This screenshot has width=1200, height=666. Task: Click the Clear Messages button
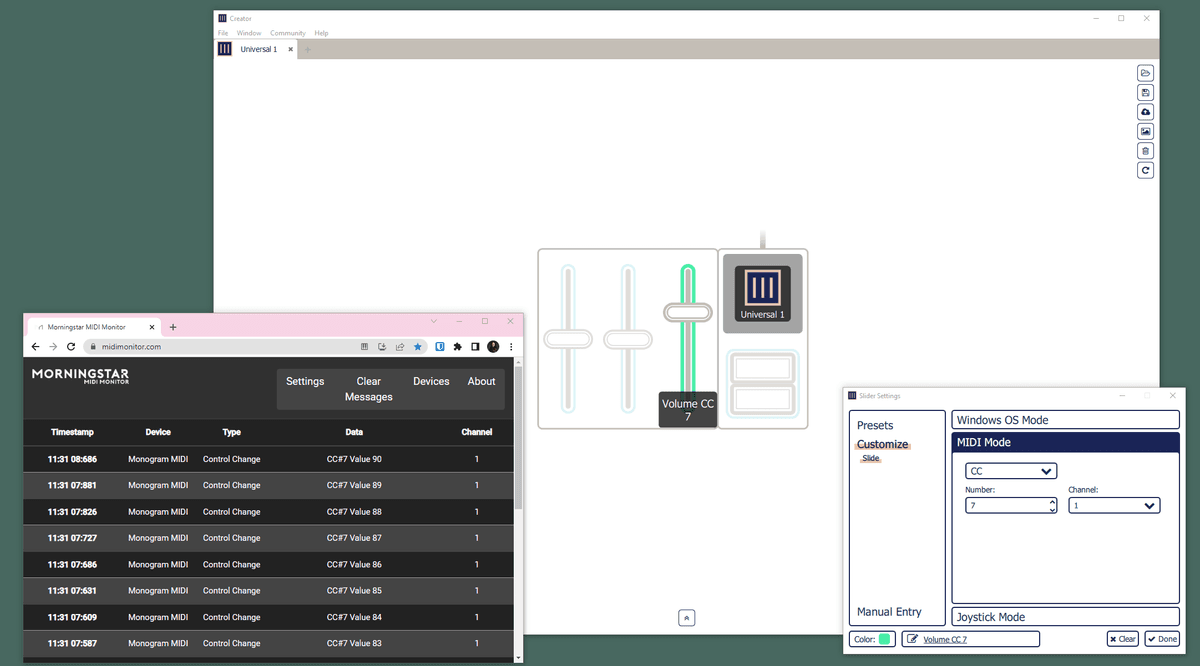pos(368,389)
